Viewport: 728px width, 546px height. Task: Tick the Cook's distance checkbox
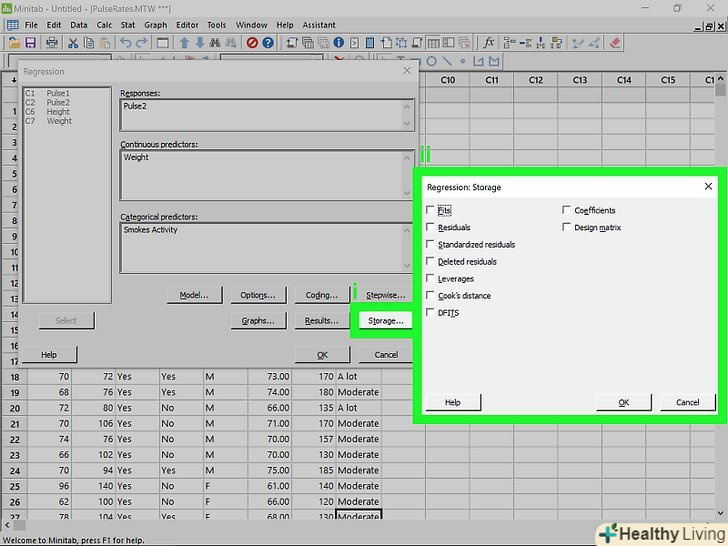[x=431, y=296]
